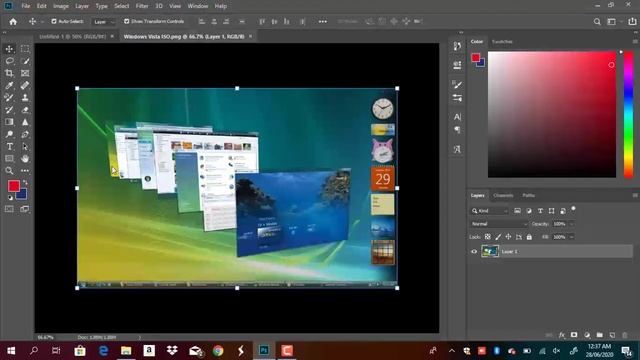Open the Filter menu
Viewport: 640px width, 360px height.
pos(142,6)
